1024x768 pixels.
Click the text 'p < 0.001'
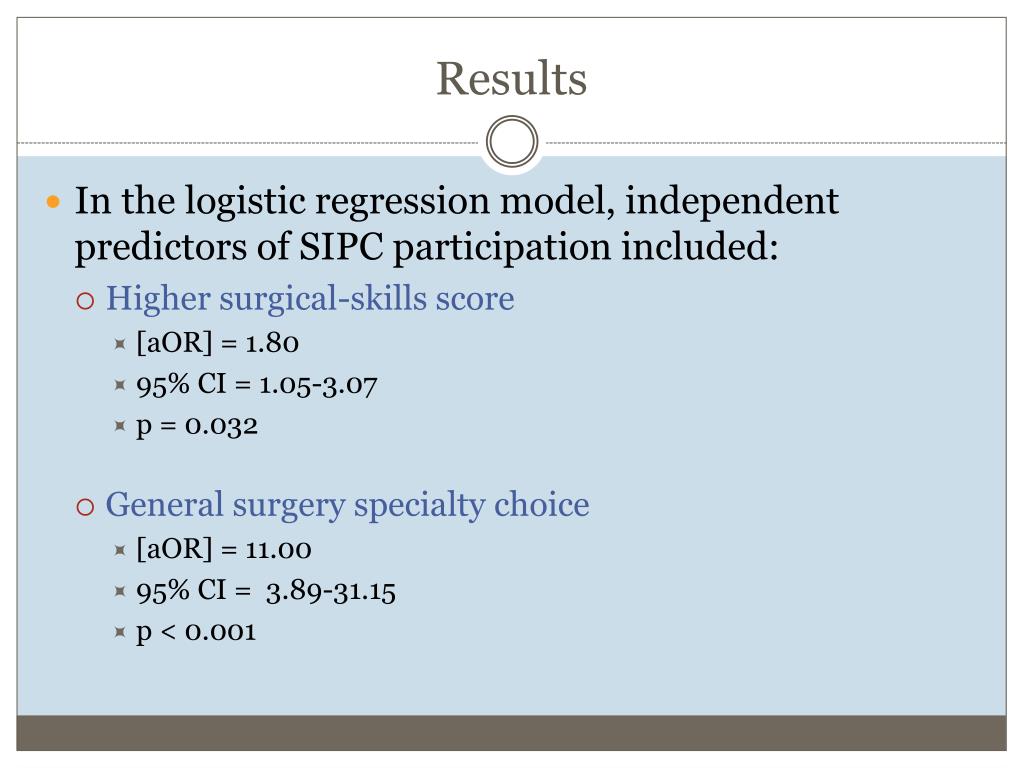196,632
